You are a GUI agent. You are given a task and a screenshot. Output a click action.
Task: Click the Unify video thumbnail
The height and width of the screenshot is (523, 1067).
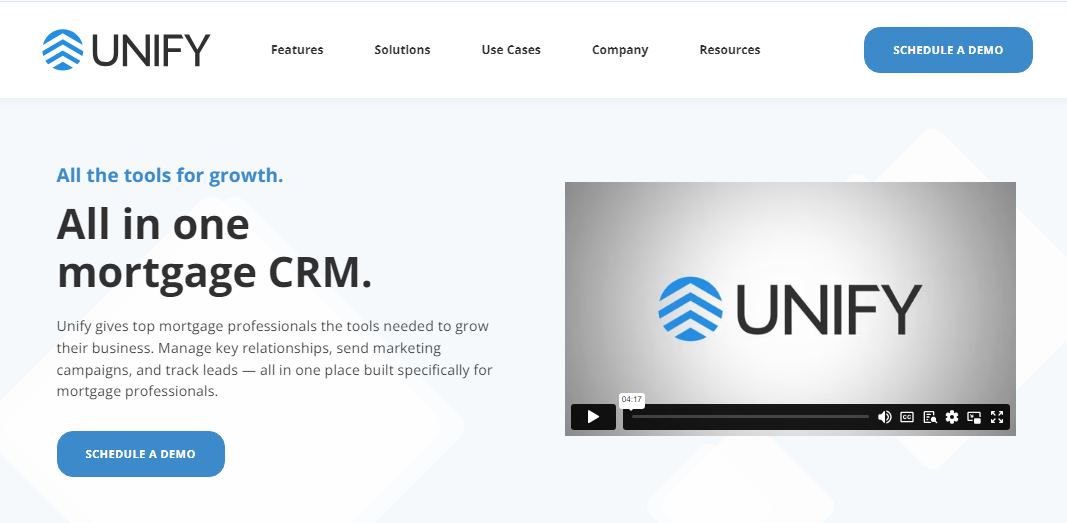click(790, 309)
